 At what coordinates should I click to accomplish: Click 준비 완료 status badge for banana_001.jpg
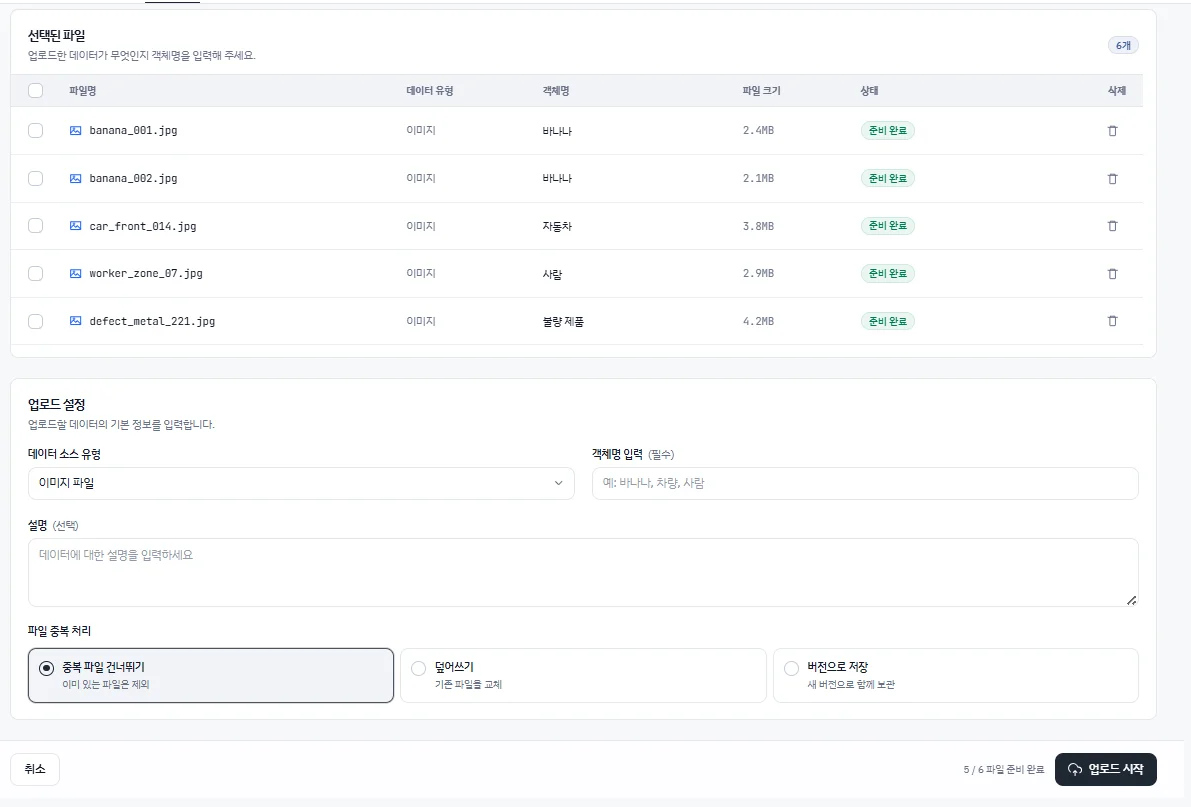[887, 131]
